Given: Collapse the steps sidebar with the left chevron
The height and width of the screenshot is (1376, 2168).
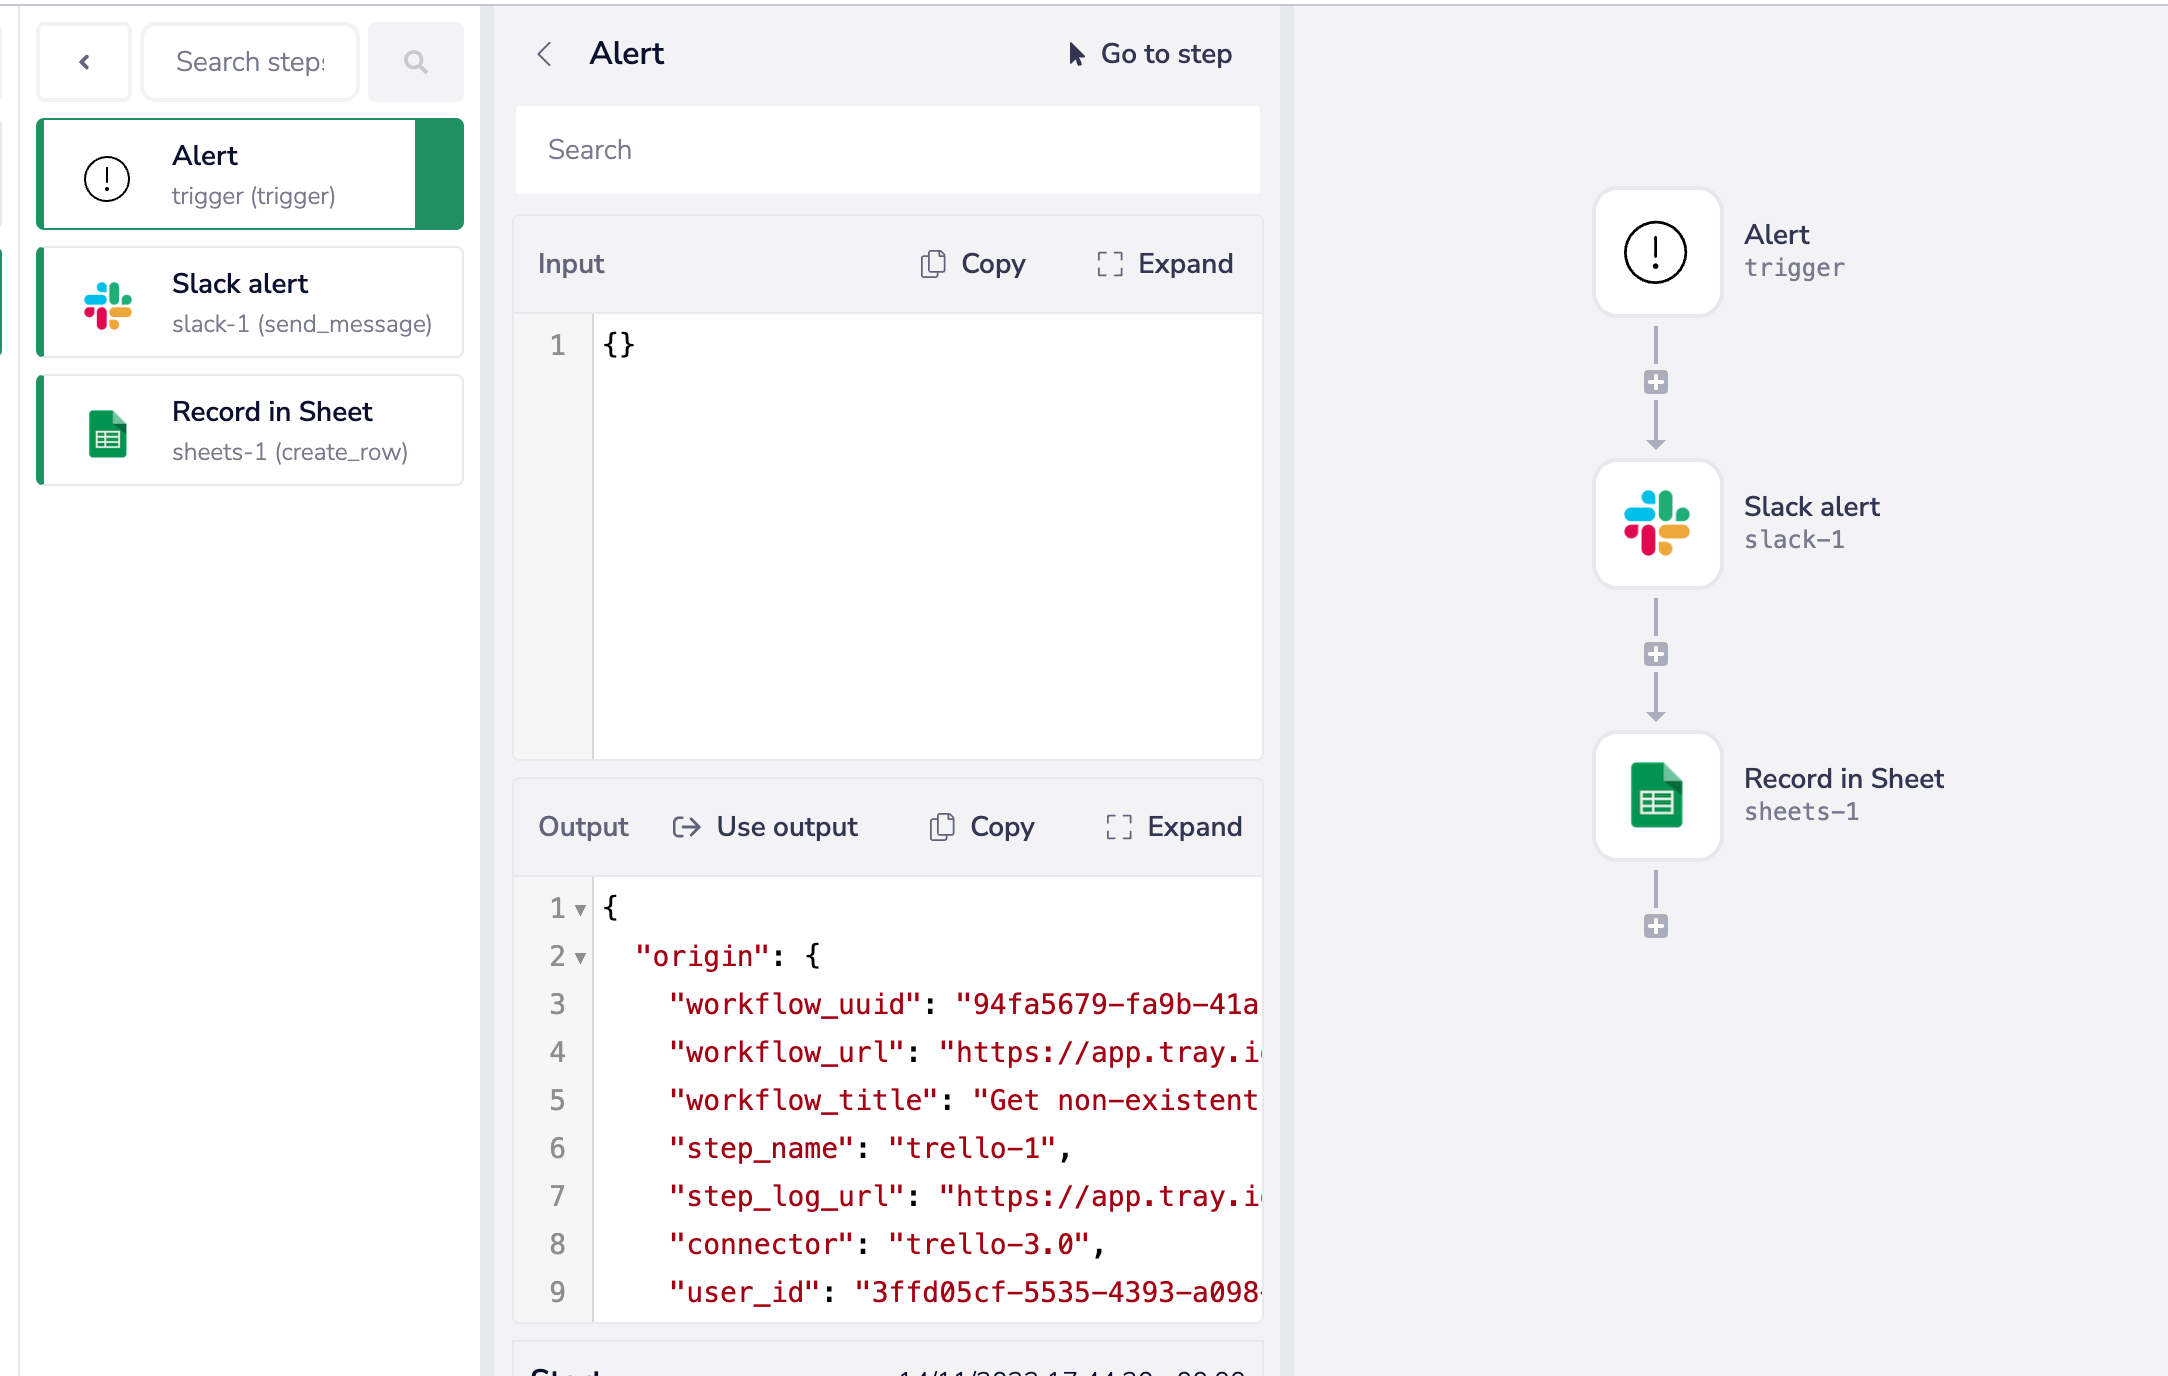Looking at the screenshot, I should click(x=84, y=61).
